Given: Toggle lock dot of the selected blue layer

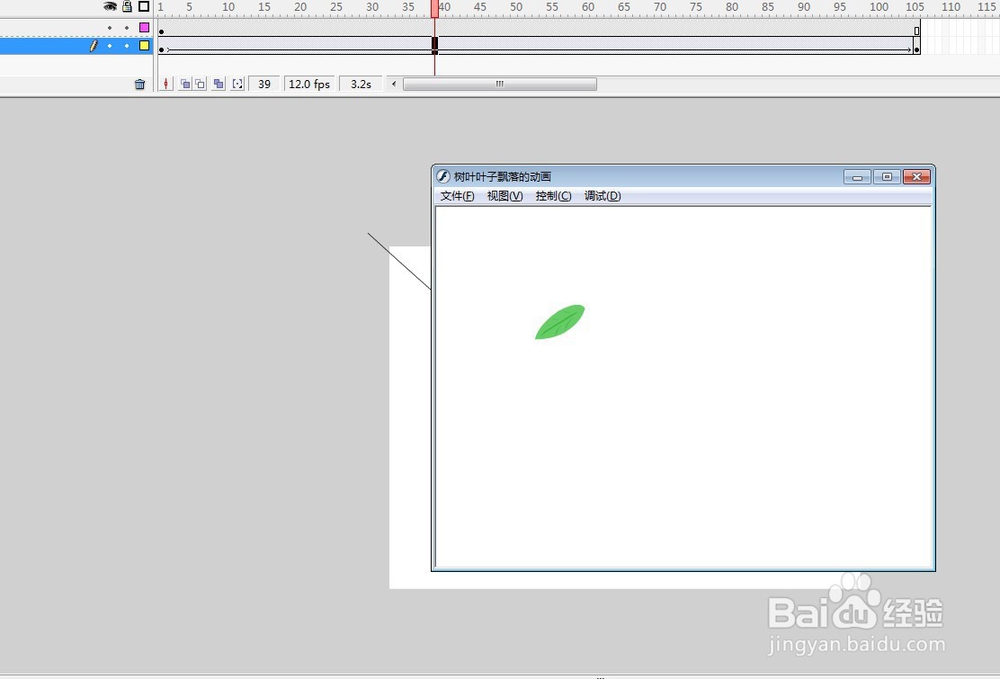Looking at the screenshot, I should coord(127,46).
